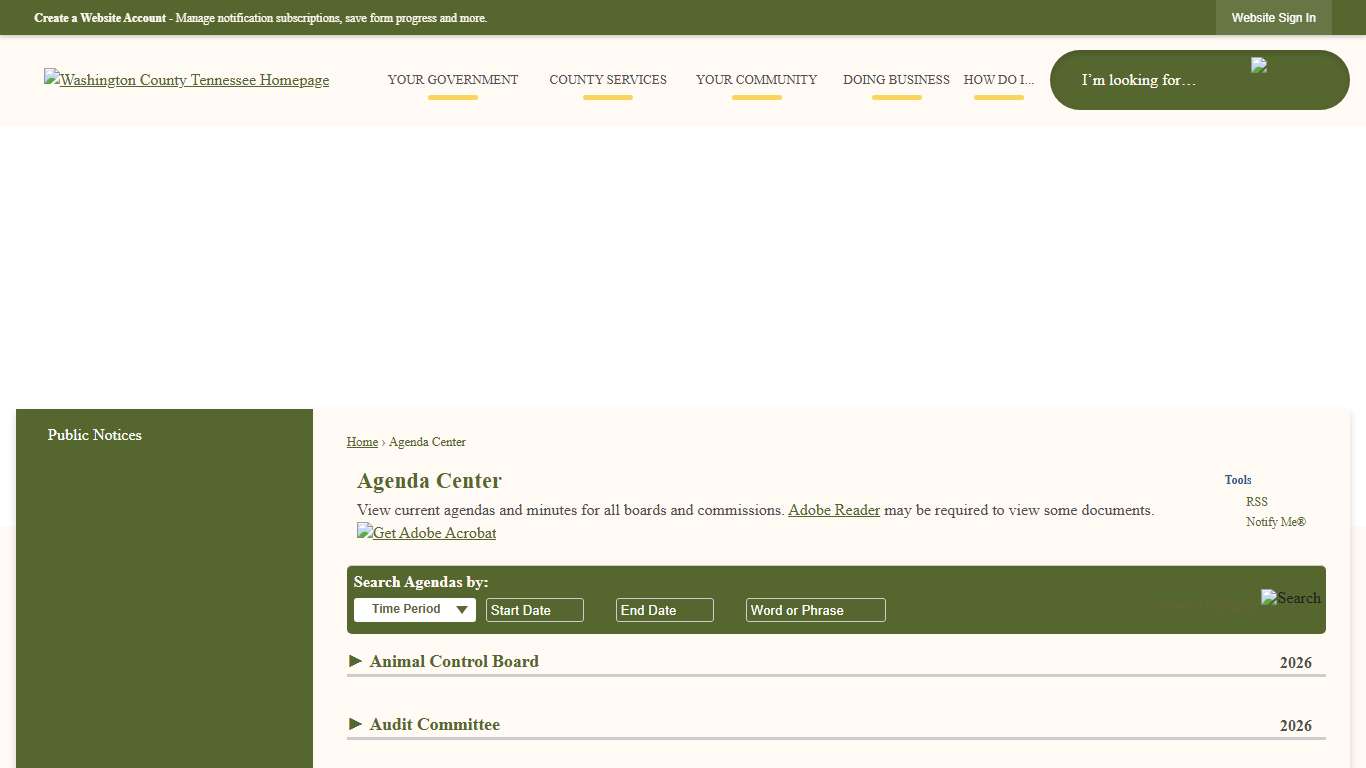Click the Search icon in the agenda search bar

[x=1290, y=598]
